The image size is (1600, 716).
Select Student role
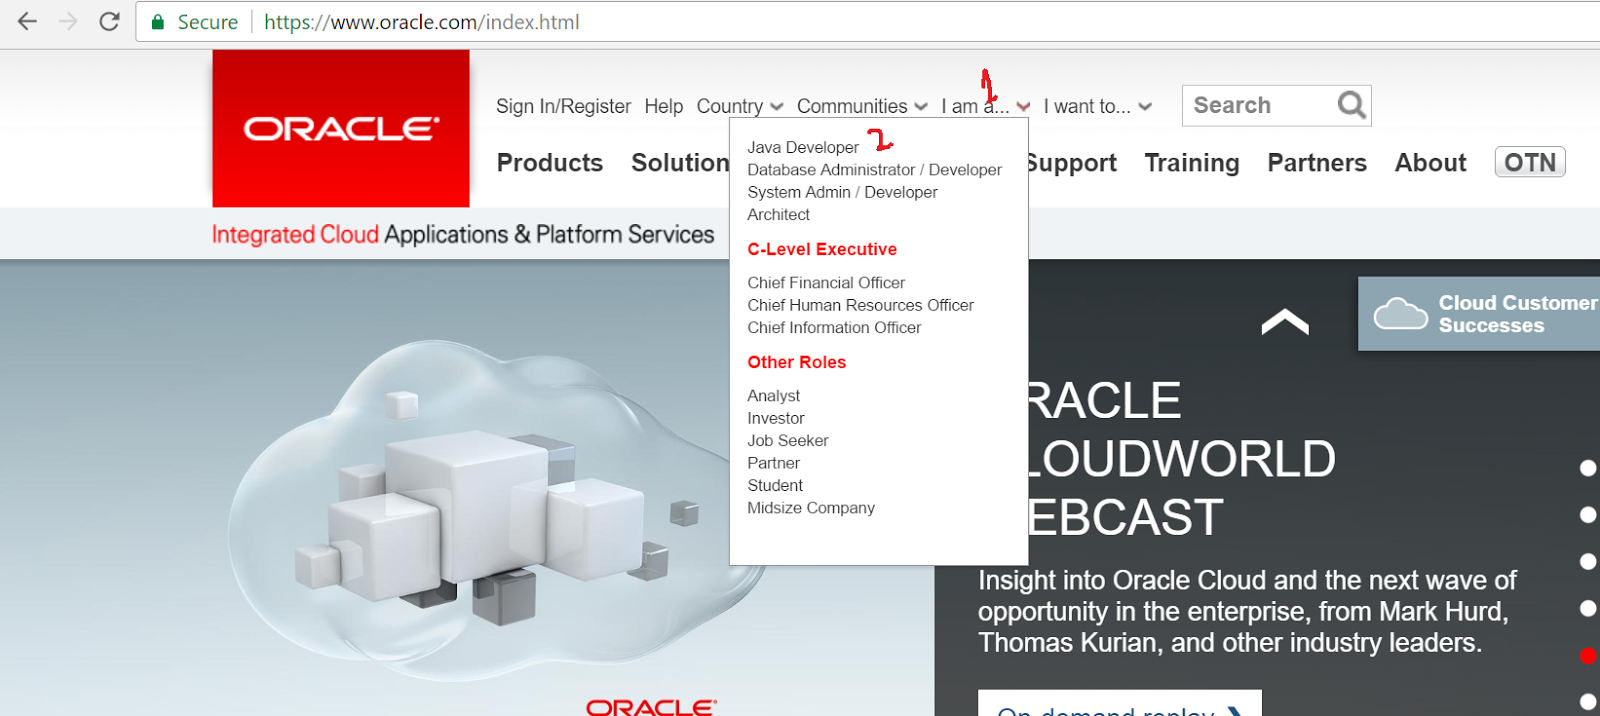click(775, 485)
